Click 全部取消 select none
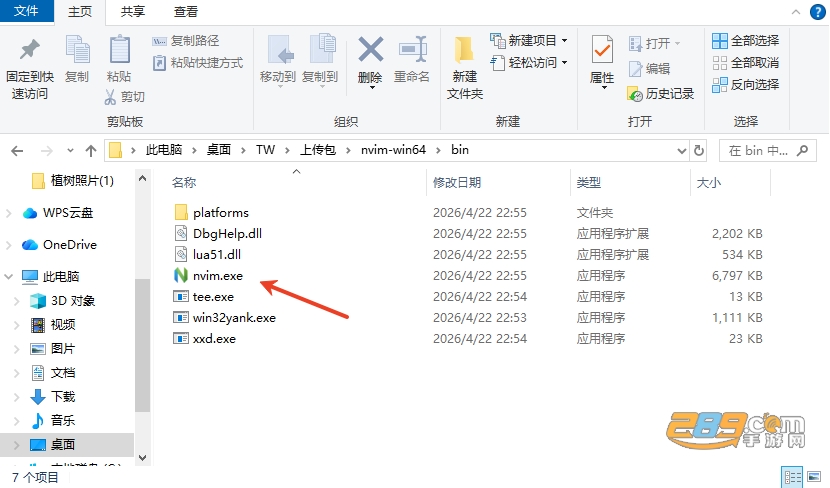 coord(746,63)
